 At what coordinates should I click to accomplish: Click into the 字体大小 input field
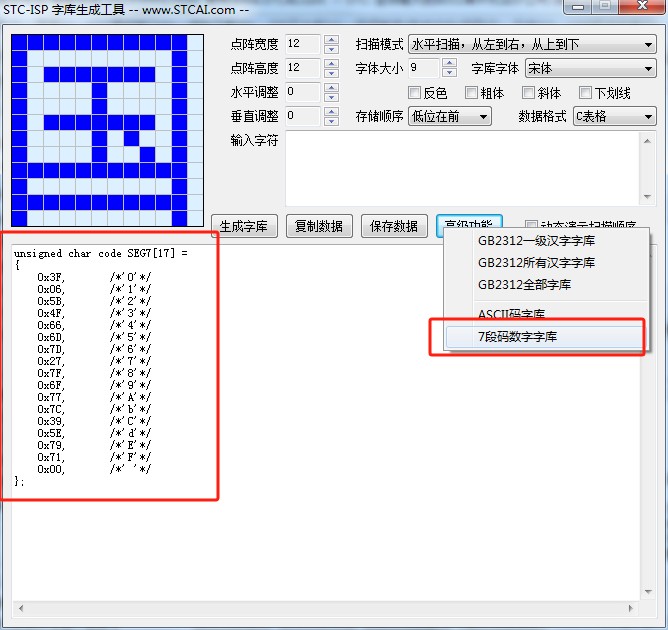423,68
